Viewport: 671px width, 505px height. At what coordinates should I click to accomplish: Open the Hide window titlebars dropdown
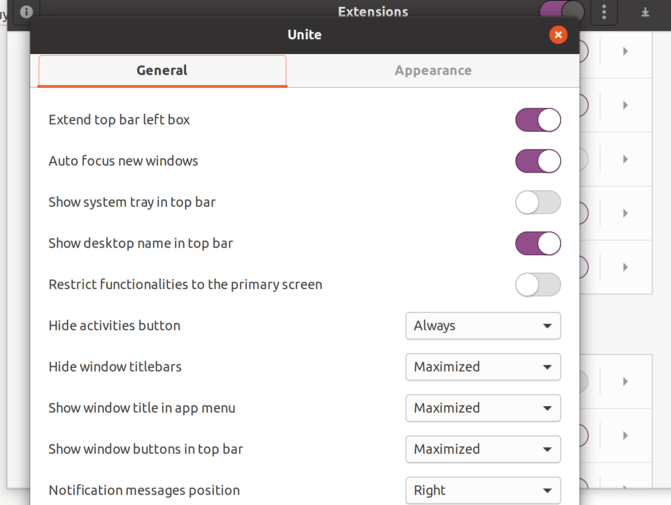483,367
